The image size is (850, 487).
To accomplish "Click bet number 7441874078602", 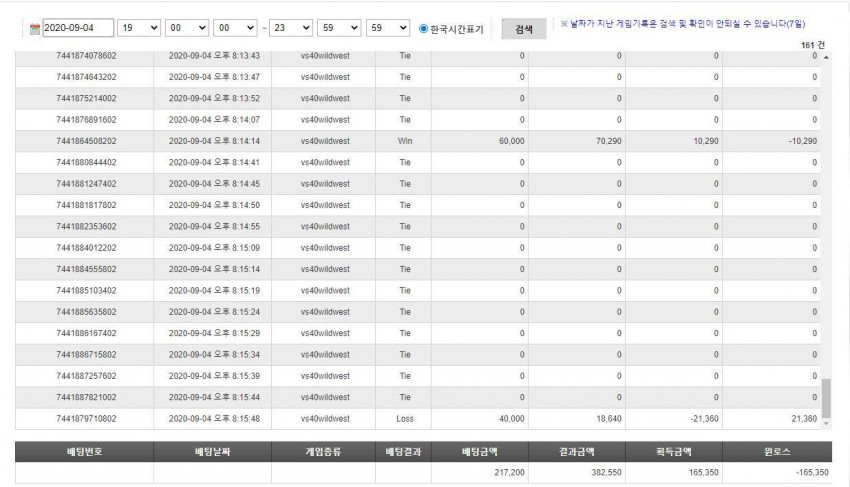I will point(86,56).
